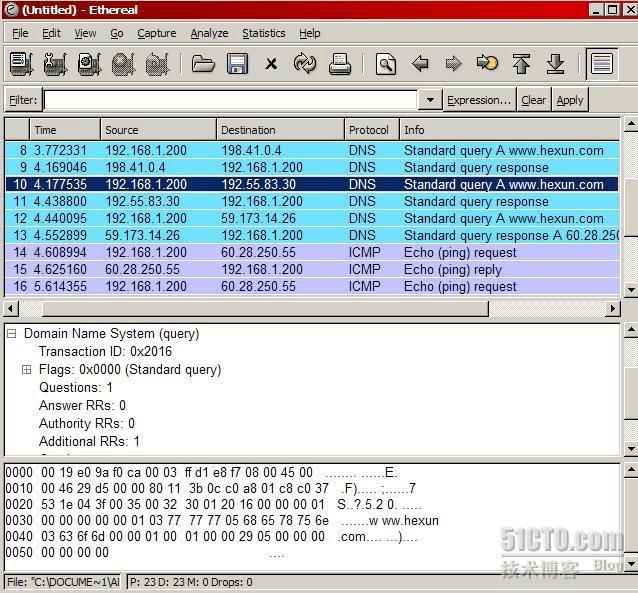The width and height of the screenshot is (638, 593).
Task: Jump to the last packet icon
Action: [555, 64]
